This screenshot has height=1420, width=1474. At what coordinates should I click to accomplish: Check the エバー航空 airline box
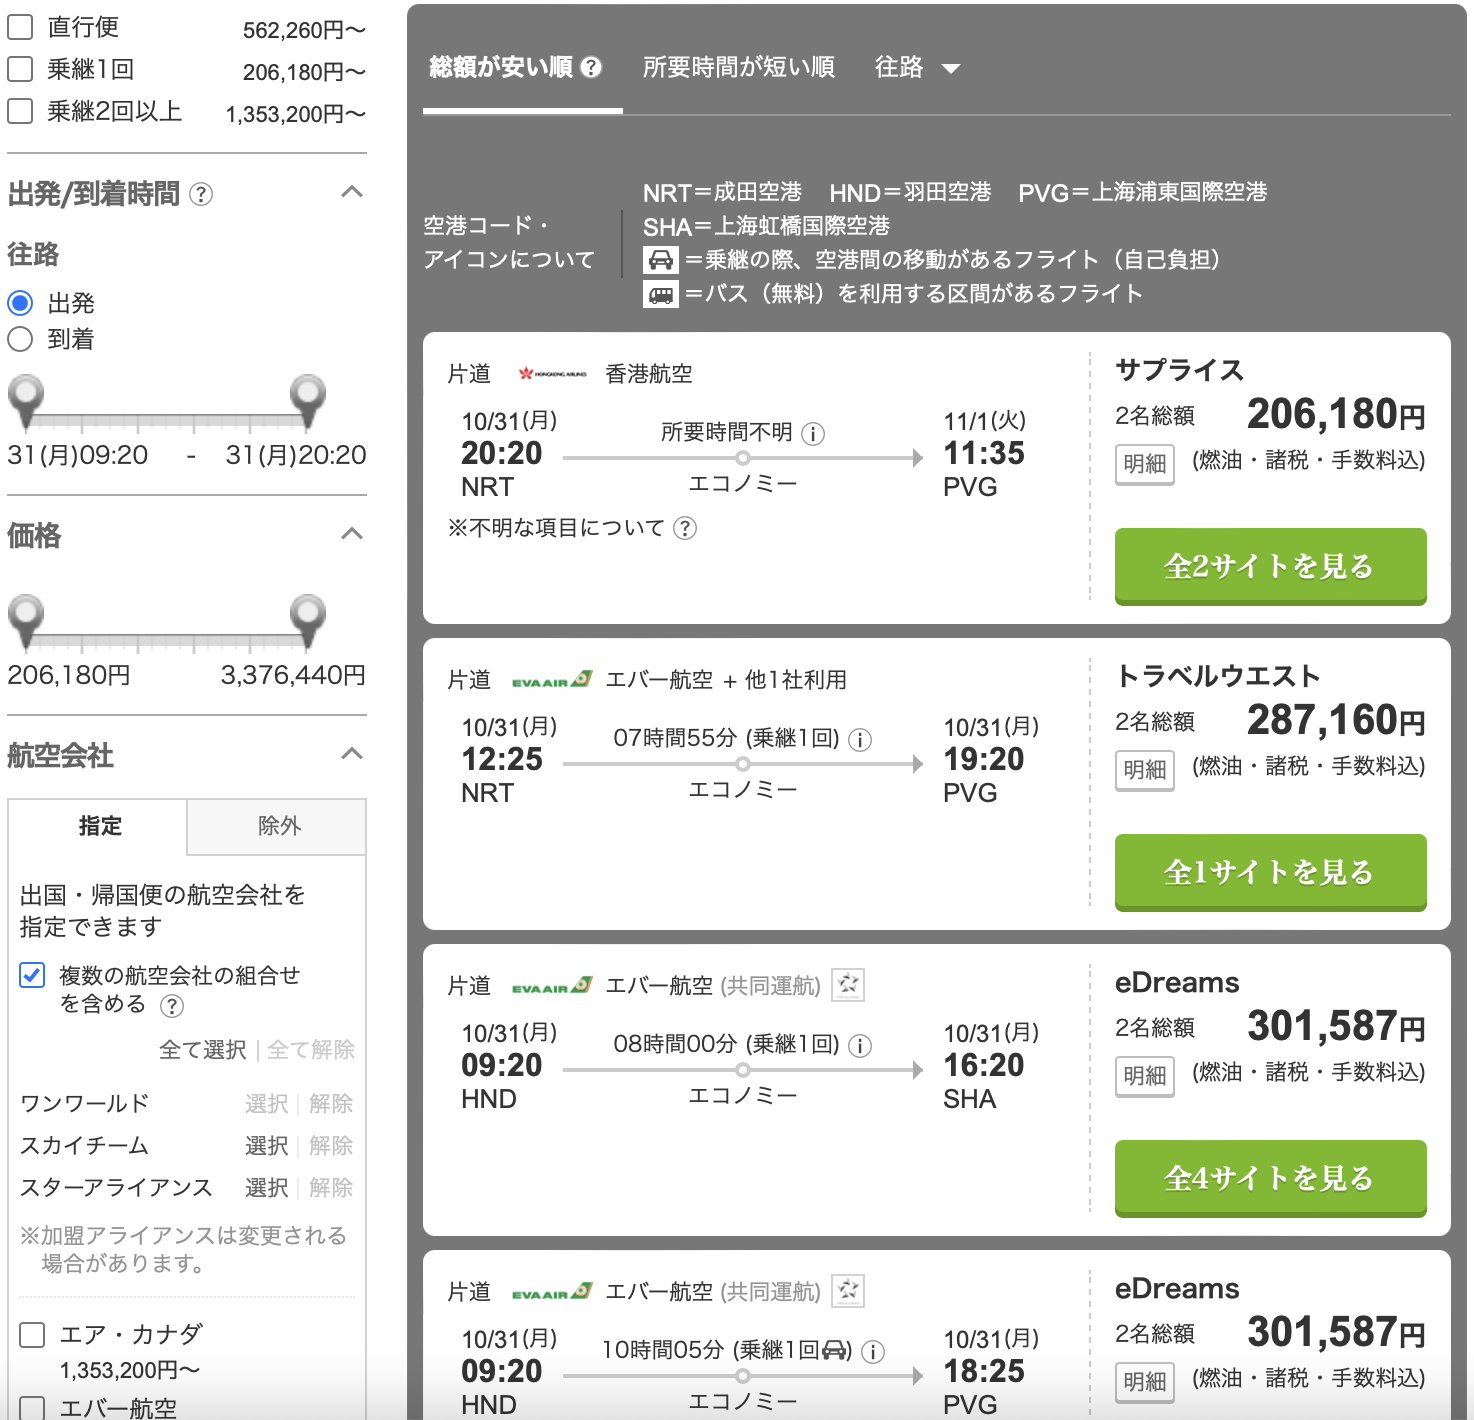32,1409
